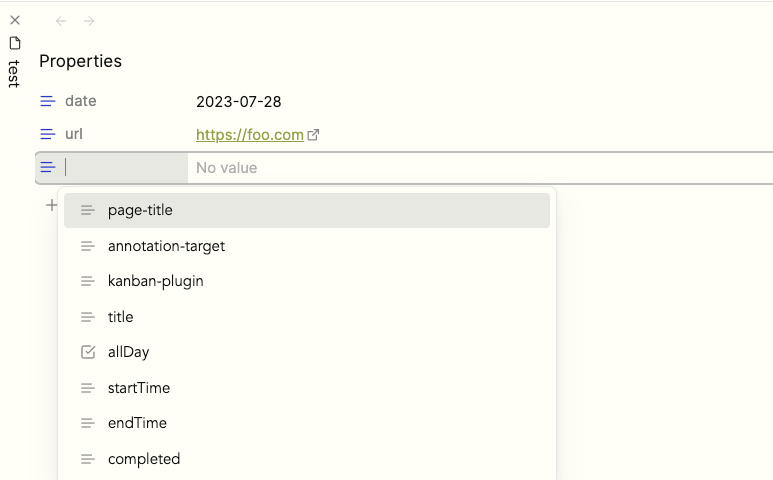Click the url property type icon

coord(48,134)
